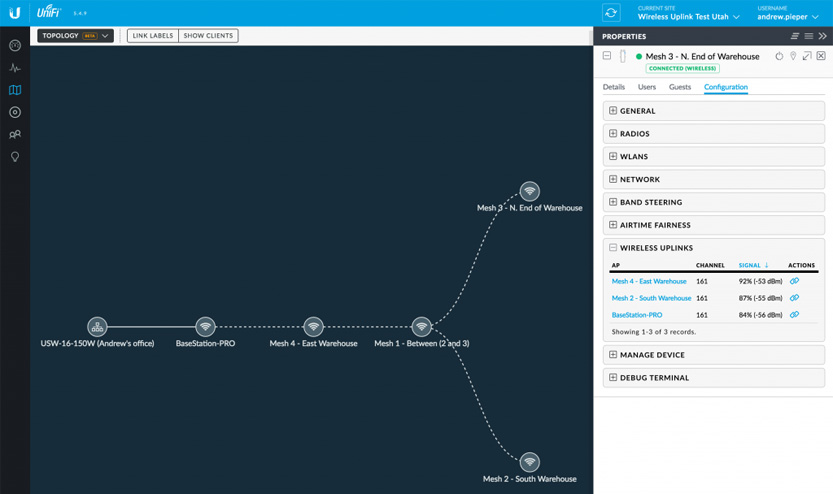
Task: Expand the Radios section
Action: pyautogui.click(x=713, y=134)
